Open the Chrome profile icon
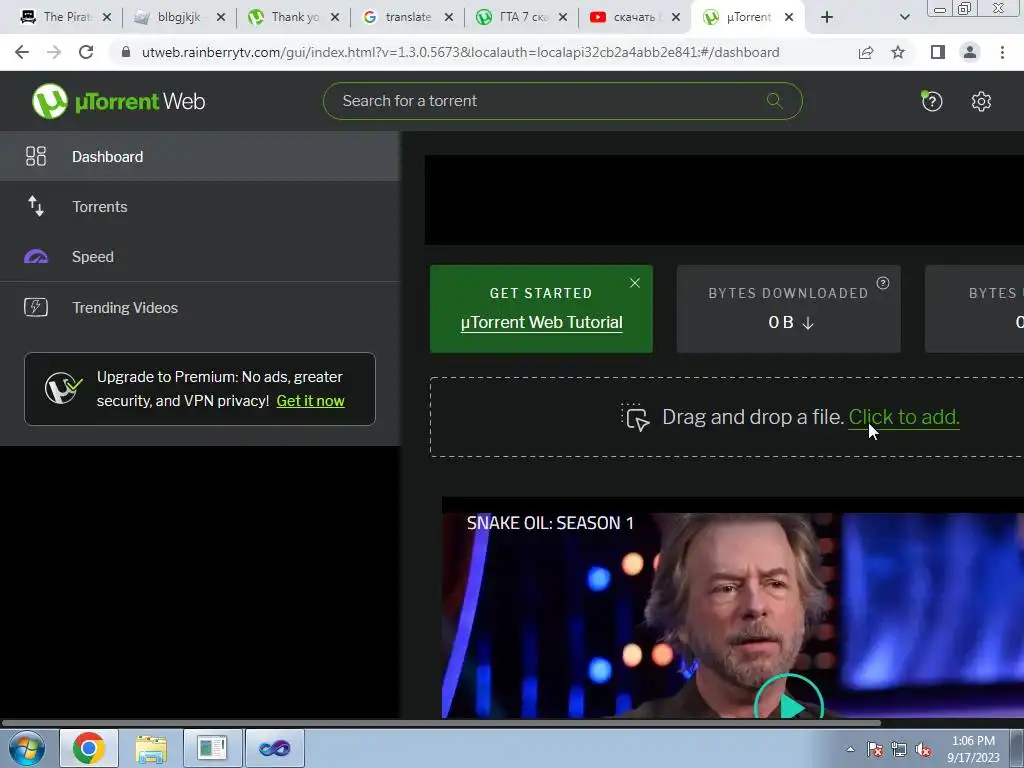 pos(970,52)
